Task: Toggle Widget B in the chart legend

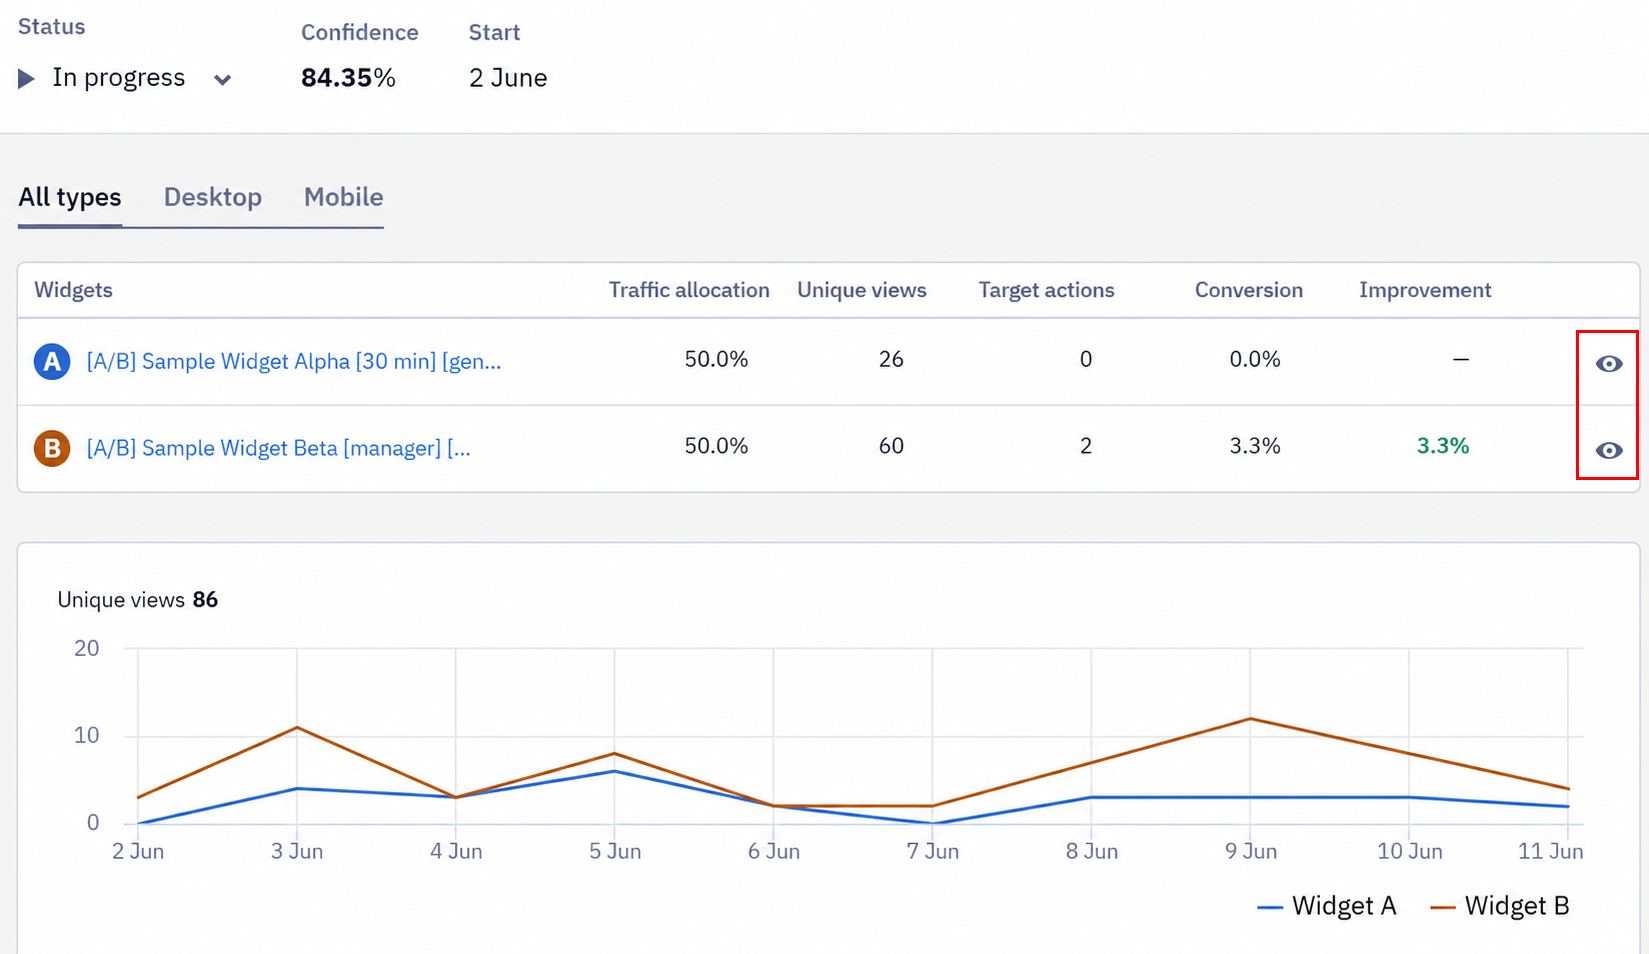Action: click(1500, 906)
